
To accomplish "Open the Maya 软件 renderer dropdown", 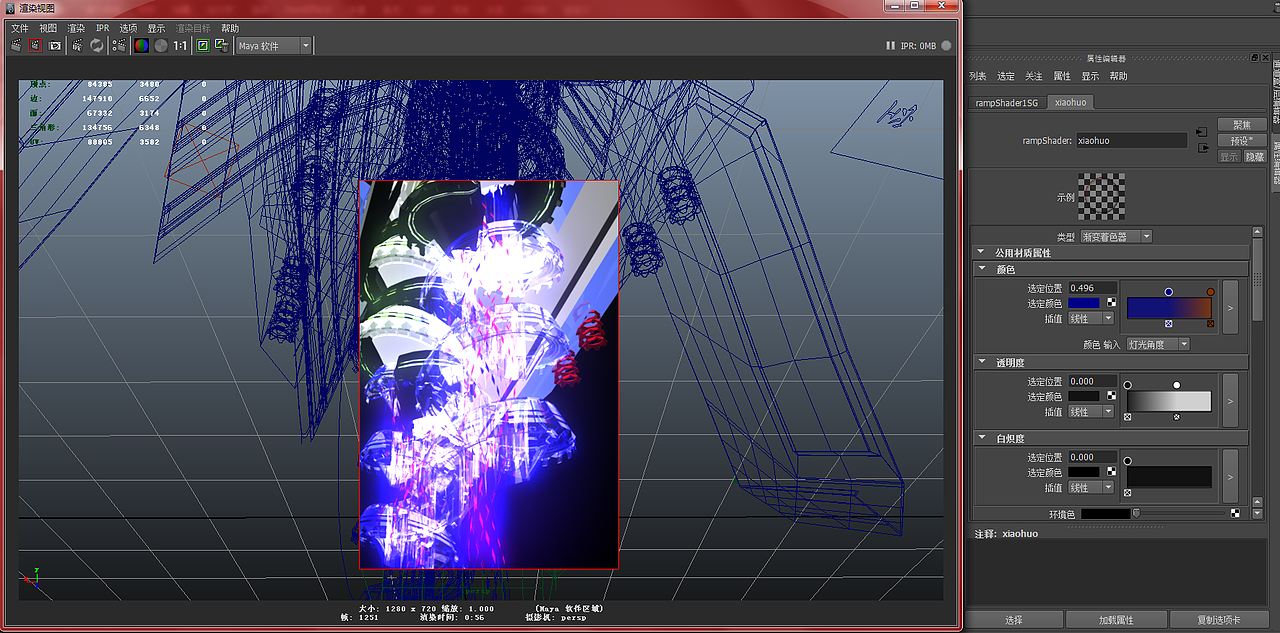I will tap(274, 45).
